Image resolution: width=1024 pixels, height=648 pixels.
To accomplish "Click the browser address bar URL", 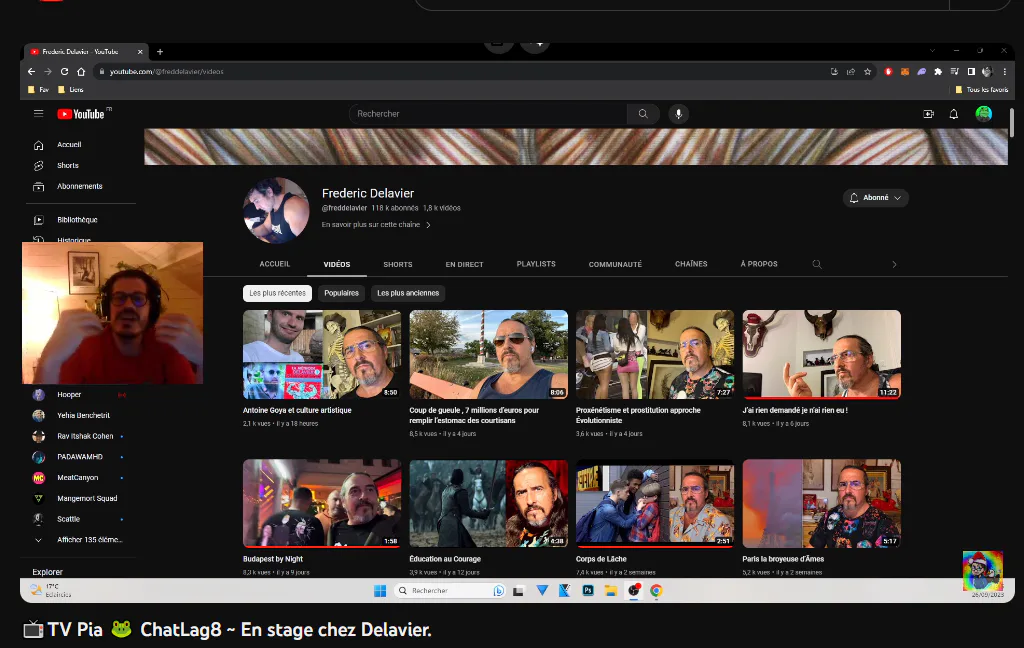I will point(167,72).
